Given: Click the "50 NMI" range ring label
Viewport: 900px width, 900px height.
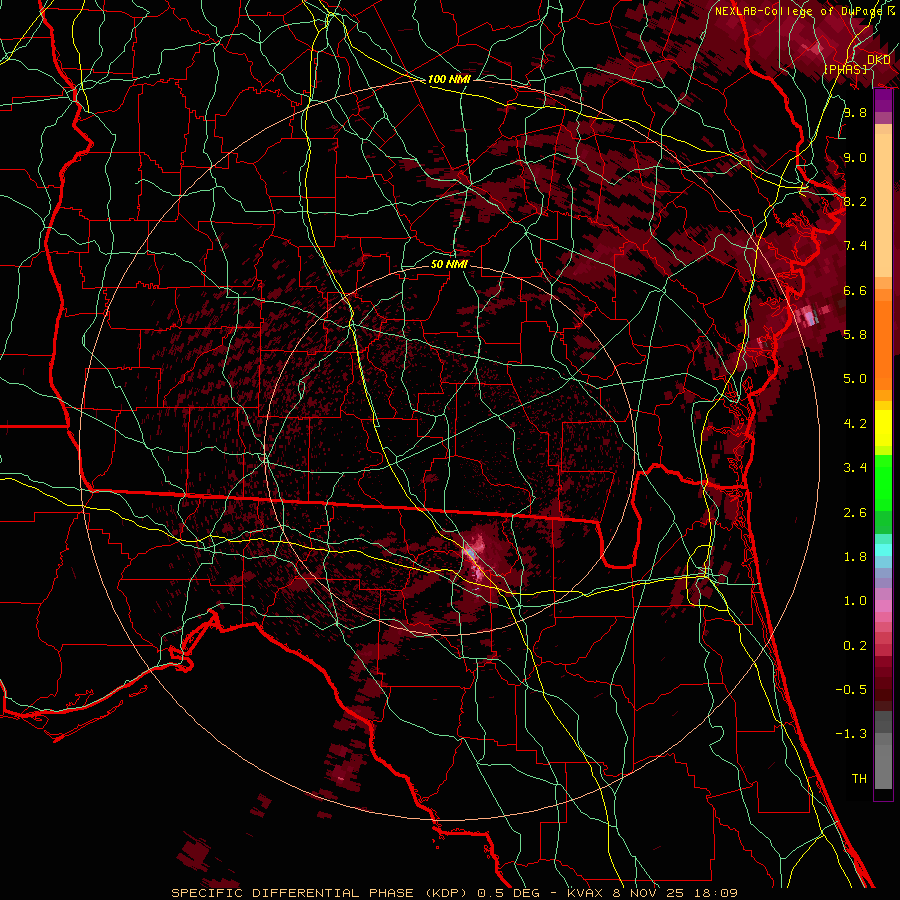Looking at the screenshot, I should point(449,264).
